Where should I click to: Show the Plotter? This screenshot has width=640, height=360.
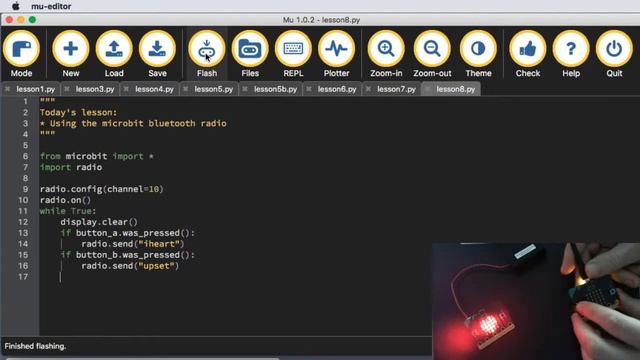(x=336, y=54)
